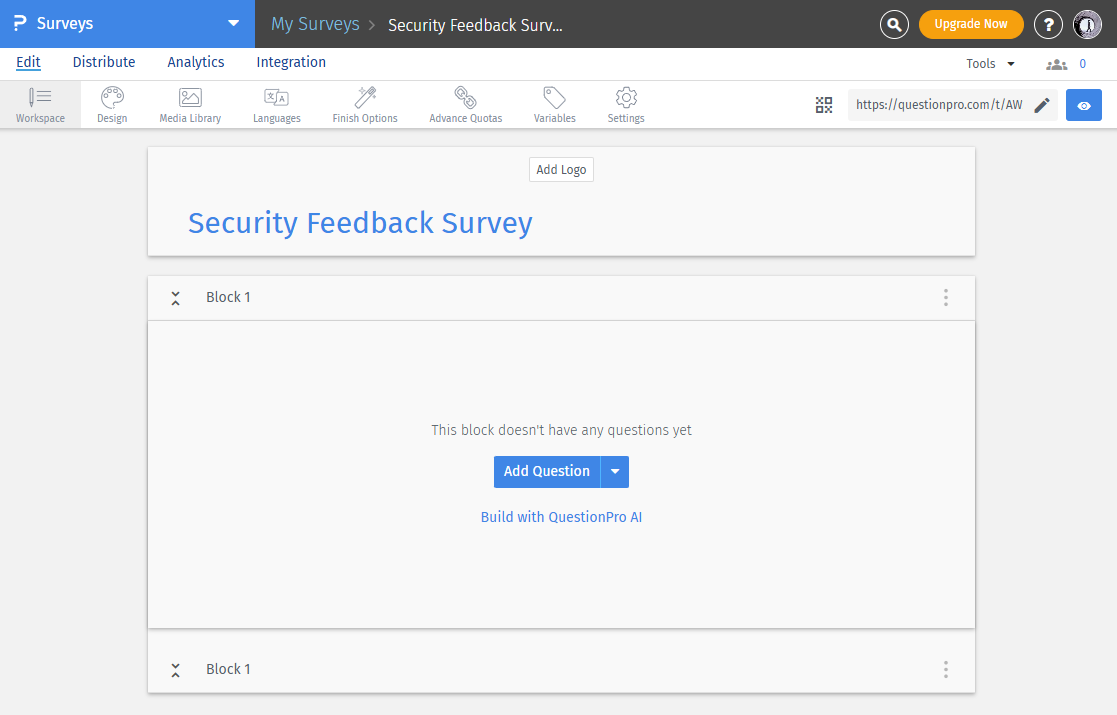This screenshot has width=1117, height=715.
Task: Click the Add Question button
Action: [547, 471]
